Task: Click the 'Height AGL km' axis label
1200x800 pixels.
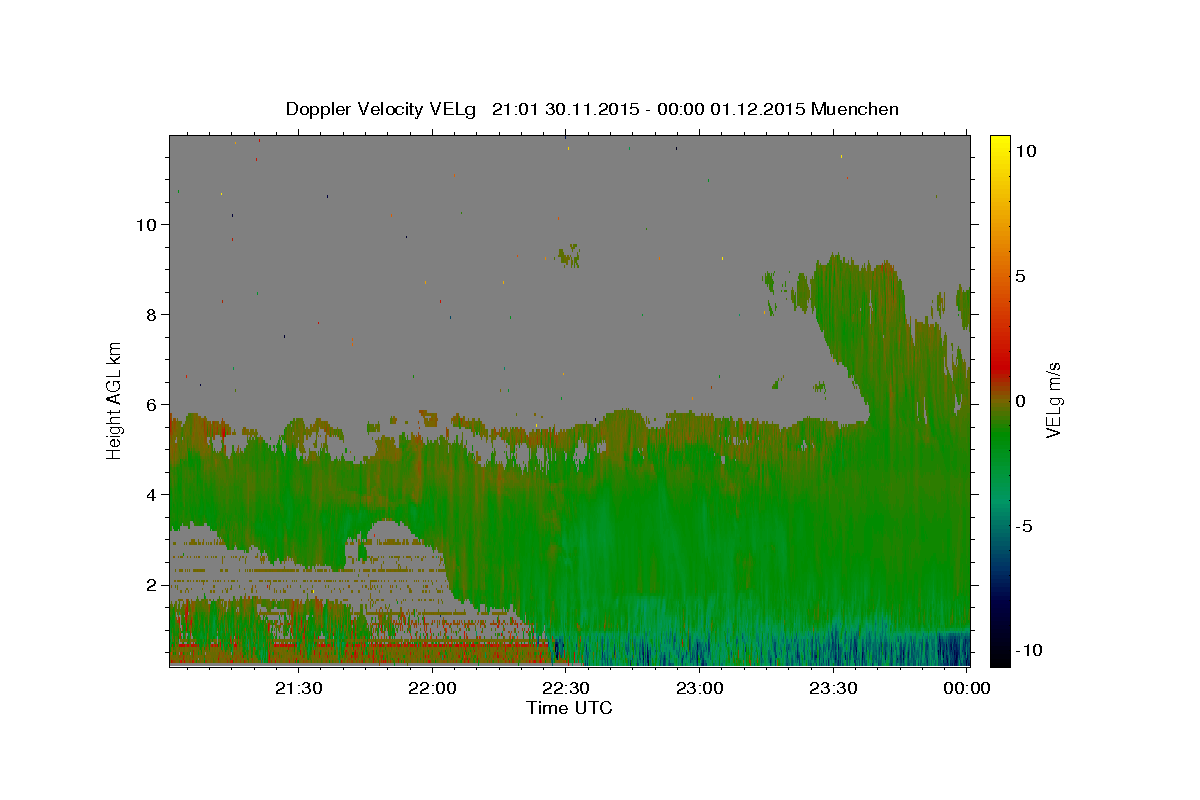Action: click(115, 400)
